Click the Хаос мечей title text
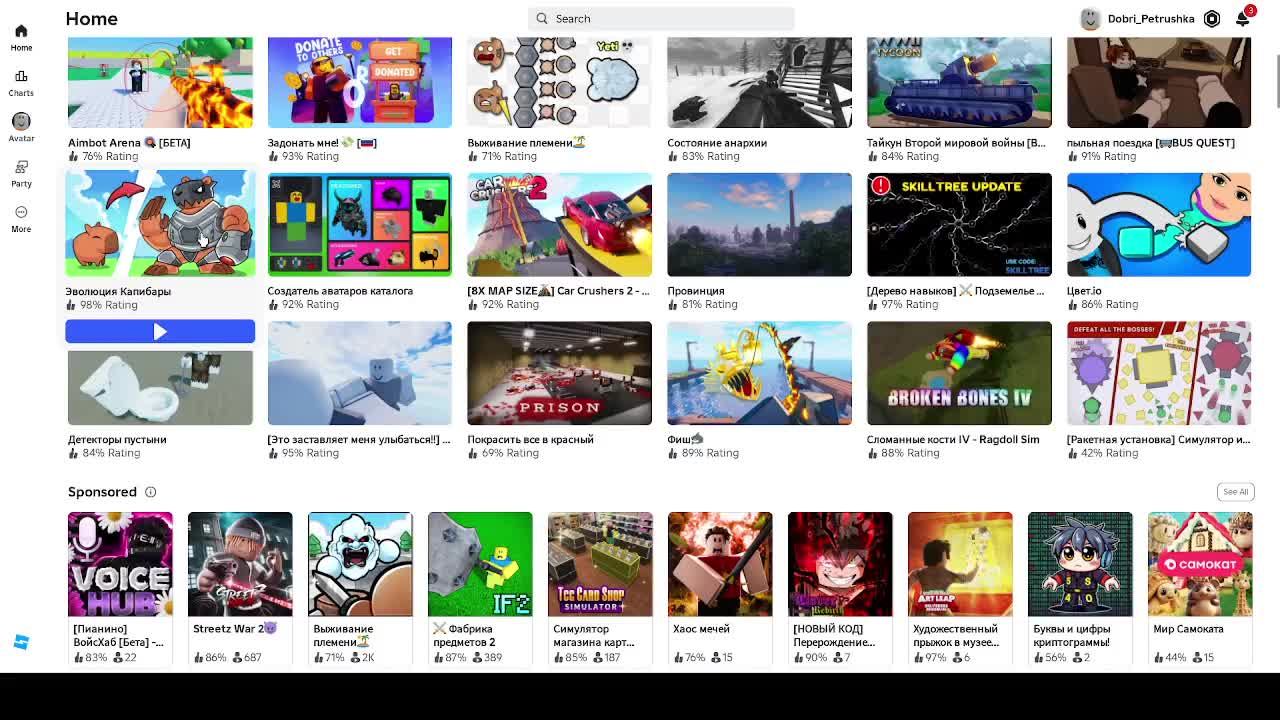The width and height of the screenshot is (1280, 720). 701,629
